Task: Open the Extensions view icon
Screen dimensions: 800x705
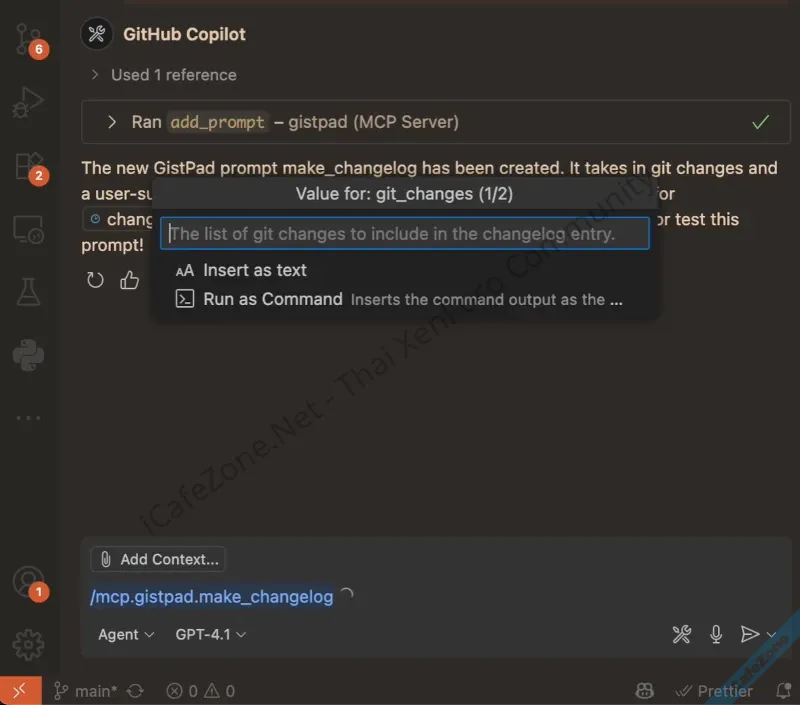Action: 27,165
